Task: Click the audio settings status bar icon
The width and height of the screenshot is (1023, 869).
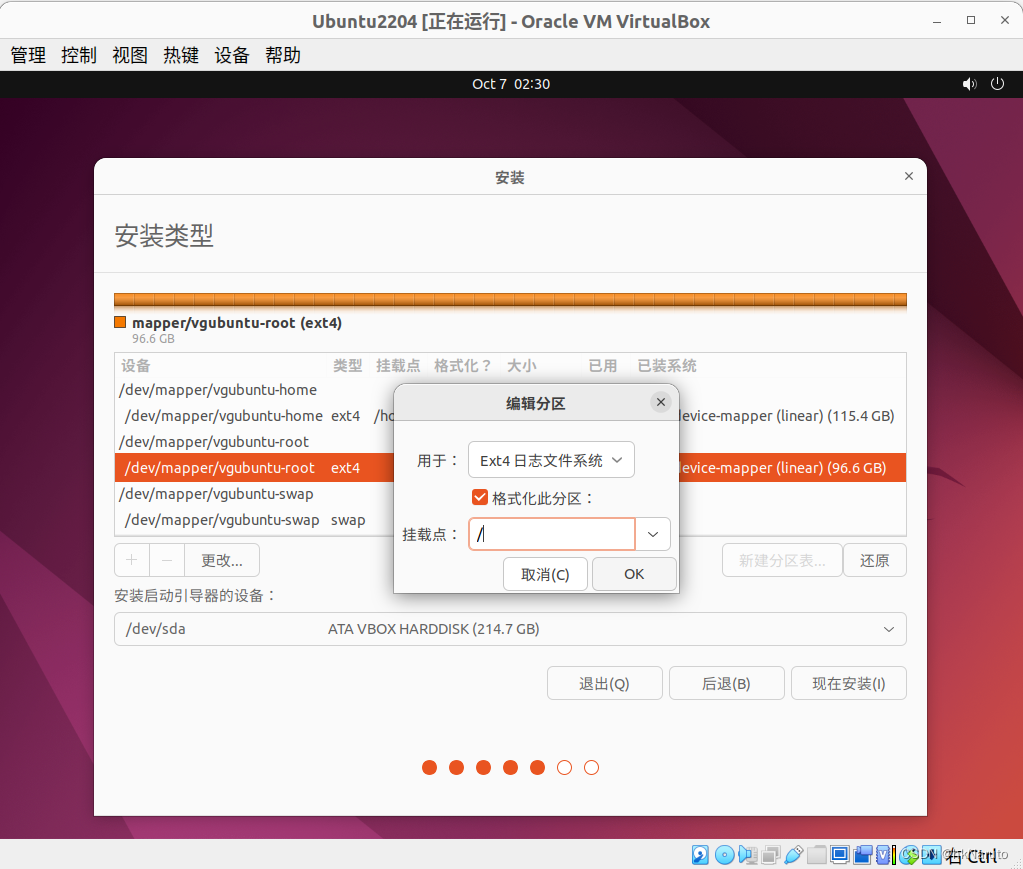Action: click(x=748, y=855)
